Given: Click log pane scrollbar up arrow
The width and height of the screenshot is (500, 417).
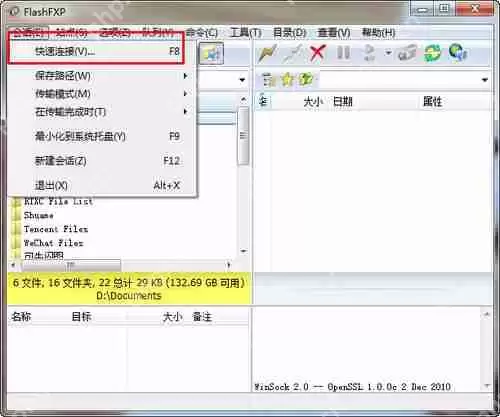Looking at the screenshot, I should (487, 314).
